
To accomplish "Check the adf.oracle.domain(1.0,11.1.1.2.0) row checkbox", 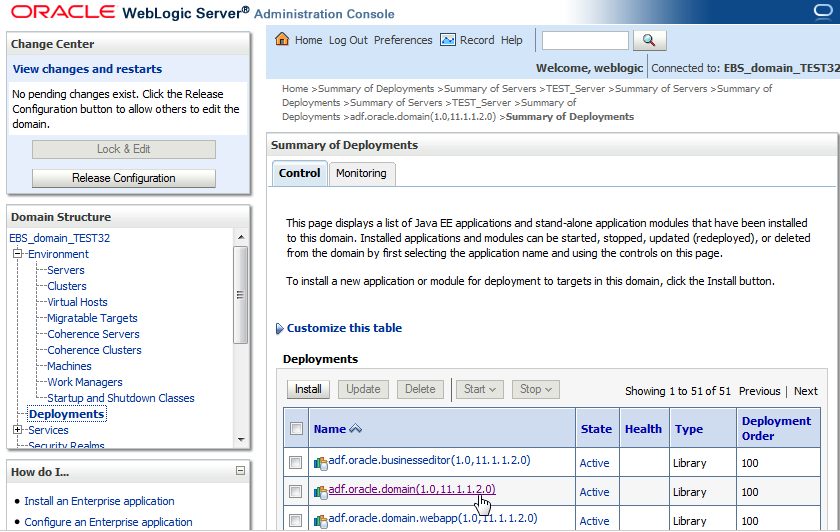I will (295, 491).
